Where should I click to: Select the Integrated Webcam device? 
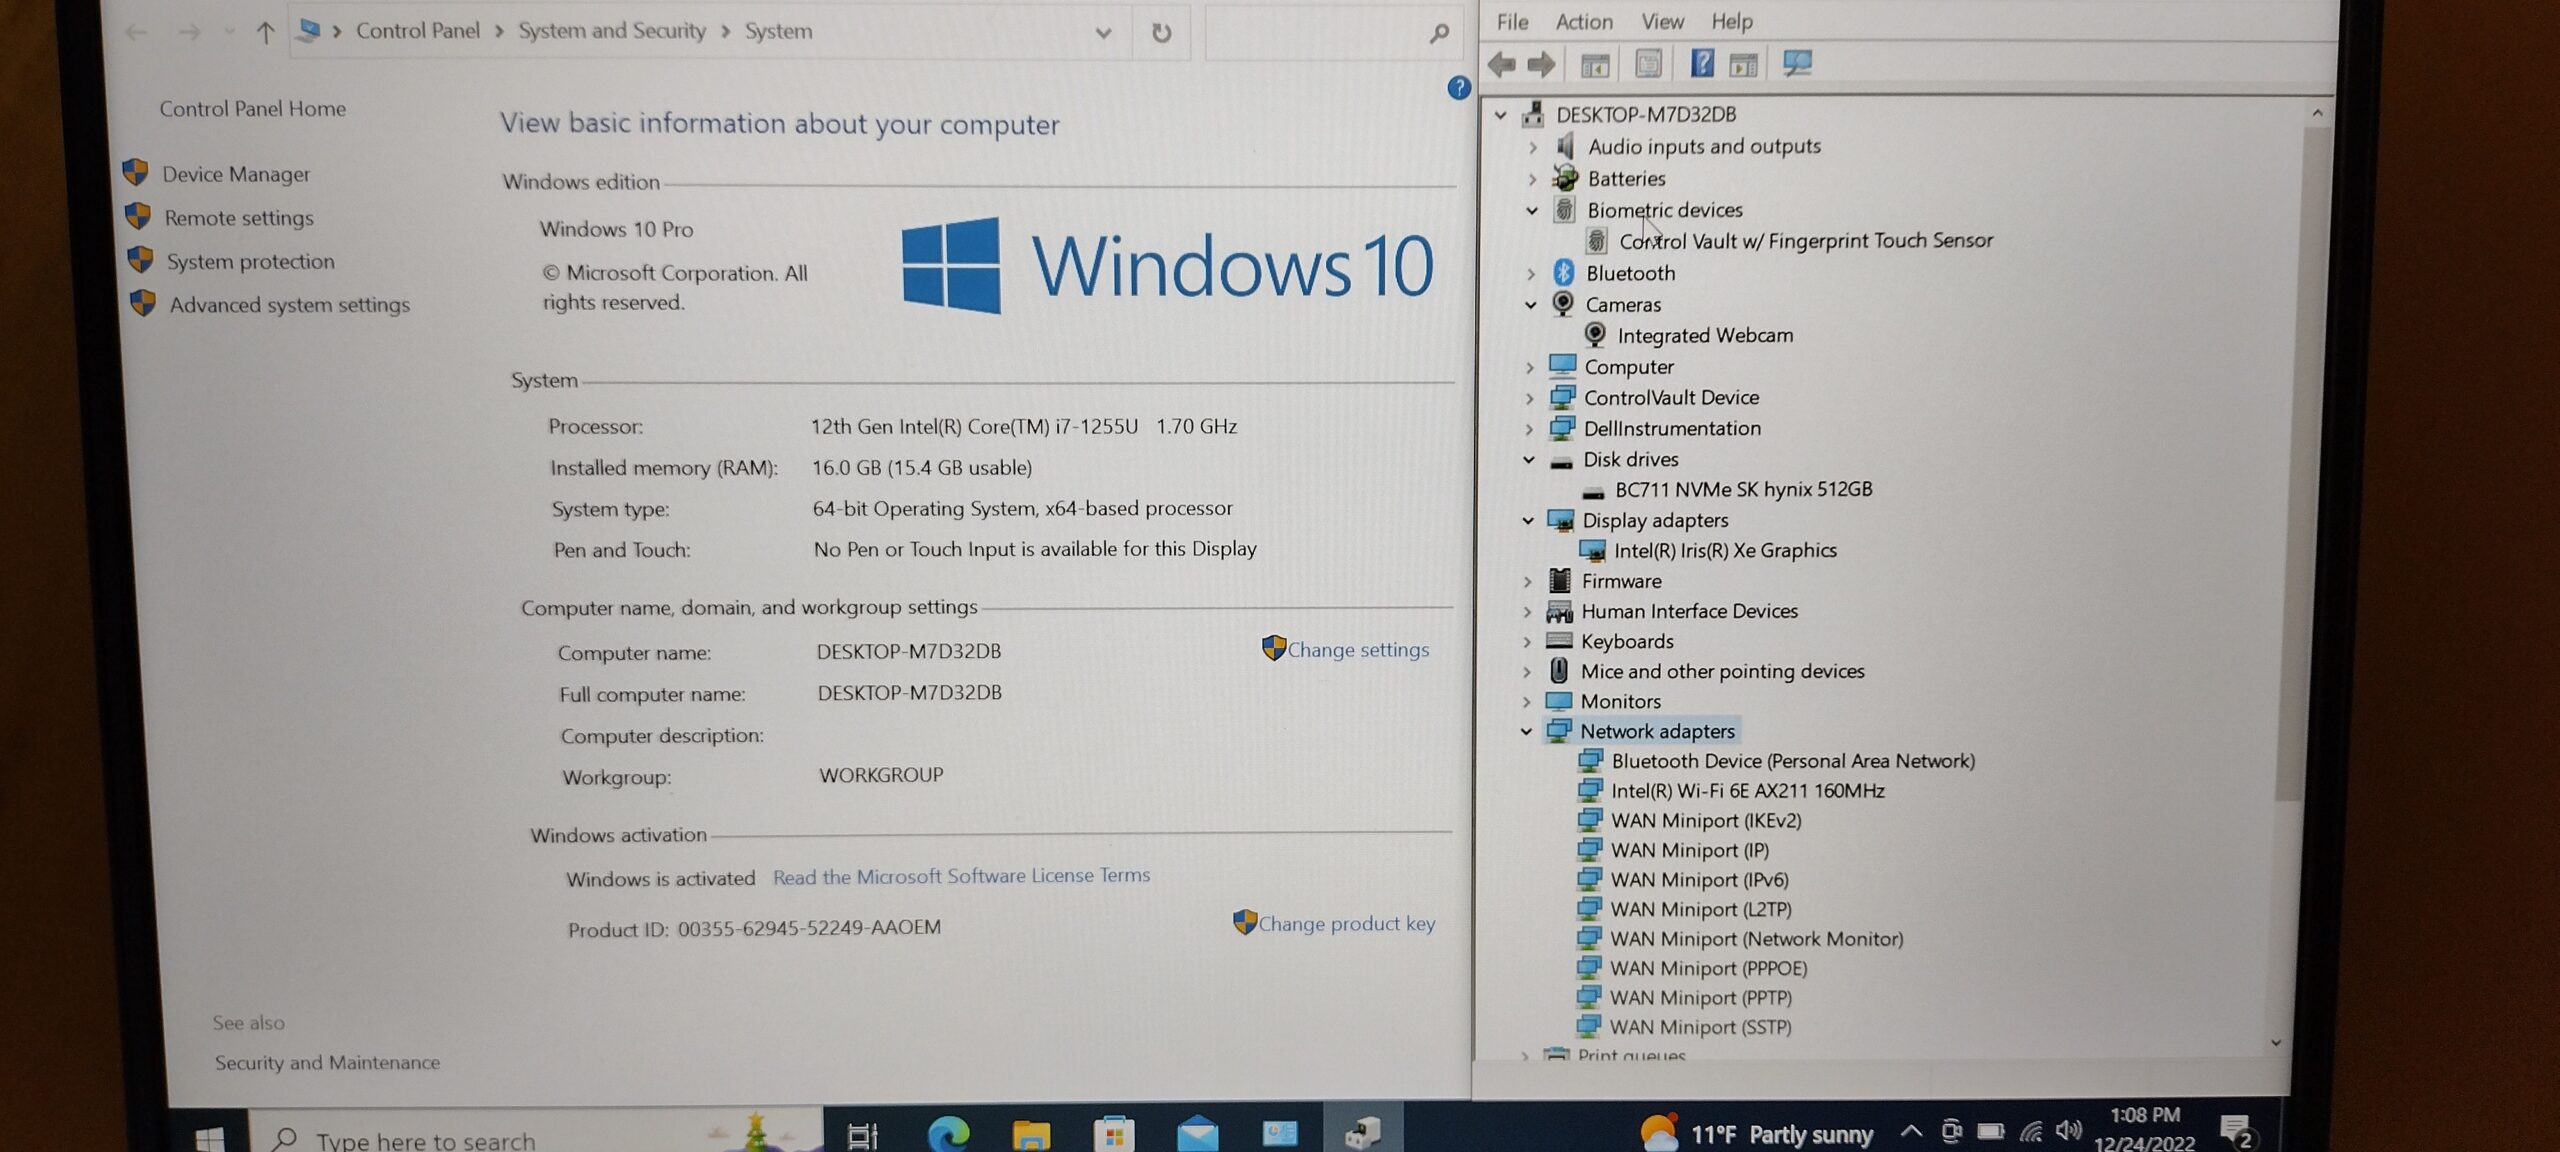pos(1704,336)
